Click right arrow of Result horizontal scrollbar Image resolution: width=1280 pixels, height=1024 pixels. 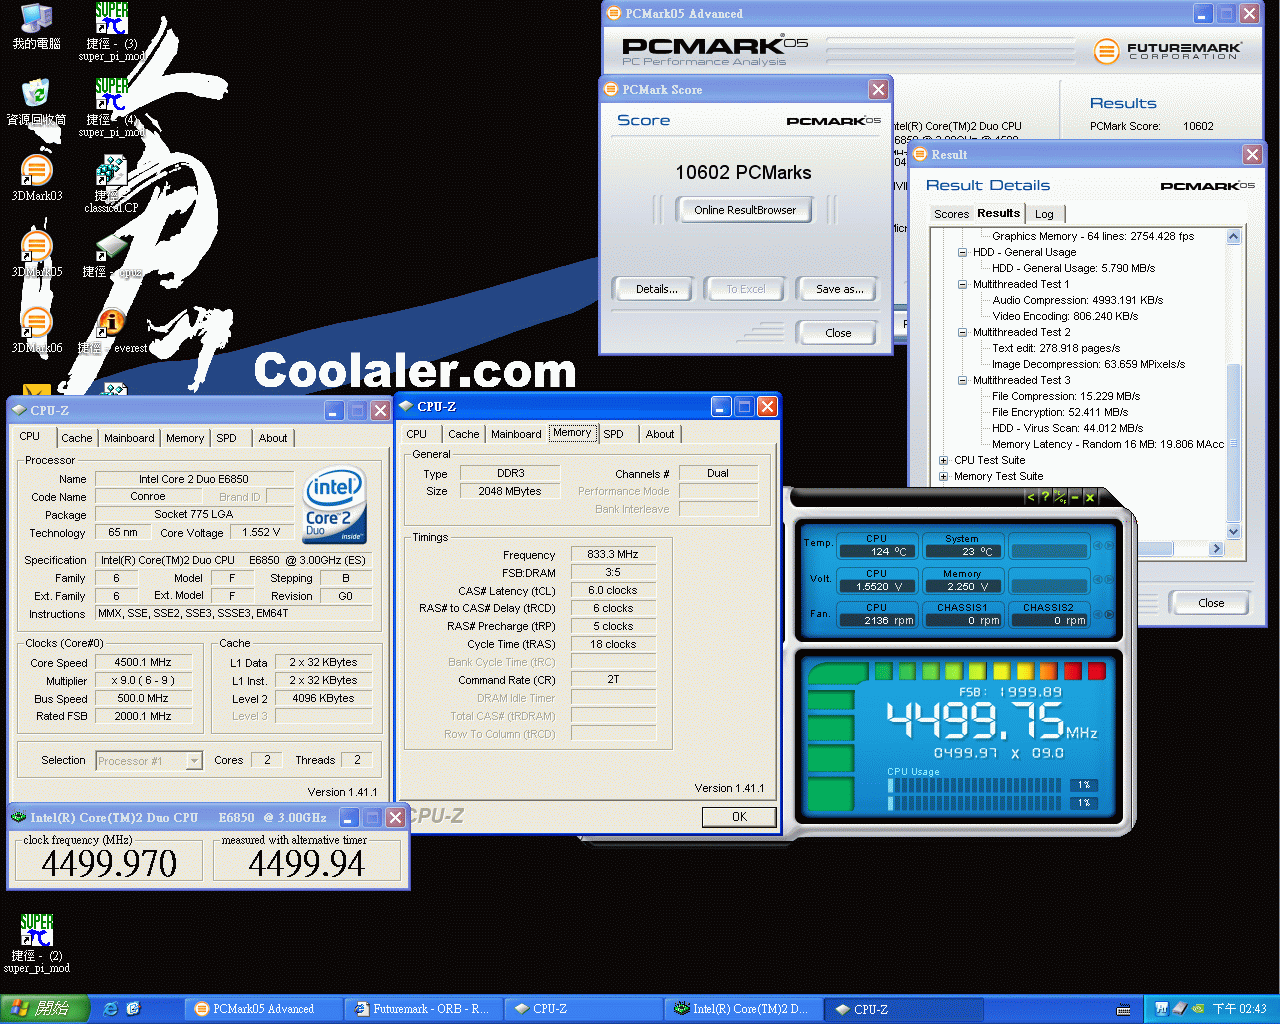(x=1217, y=549)
